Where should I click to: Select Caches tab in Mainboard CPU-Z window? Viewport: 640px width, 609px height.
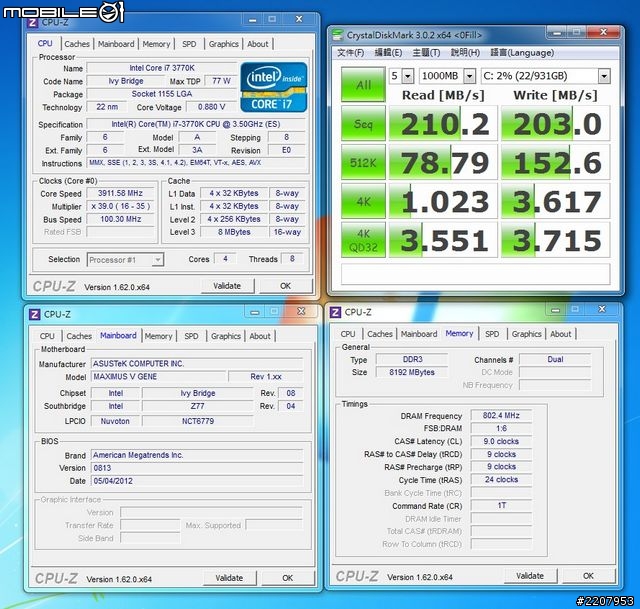(x=79, y=336)
